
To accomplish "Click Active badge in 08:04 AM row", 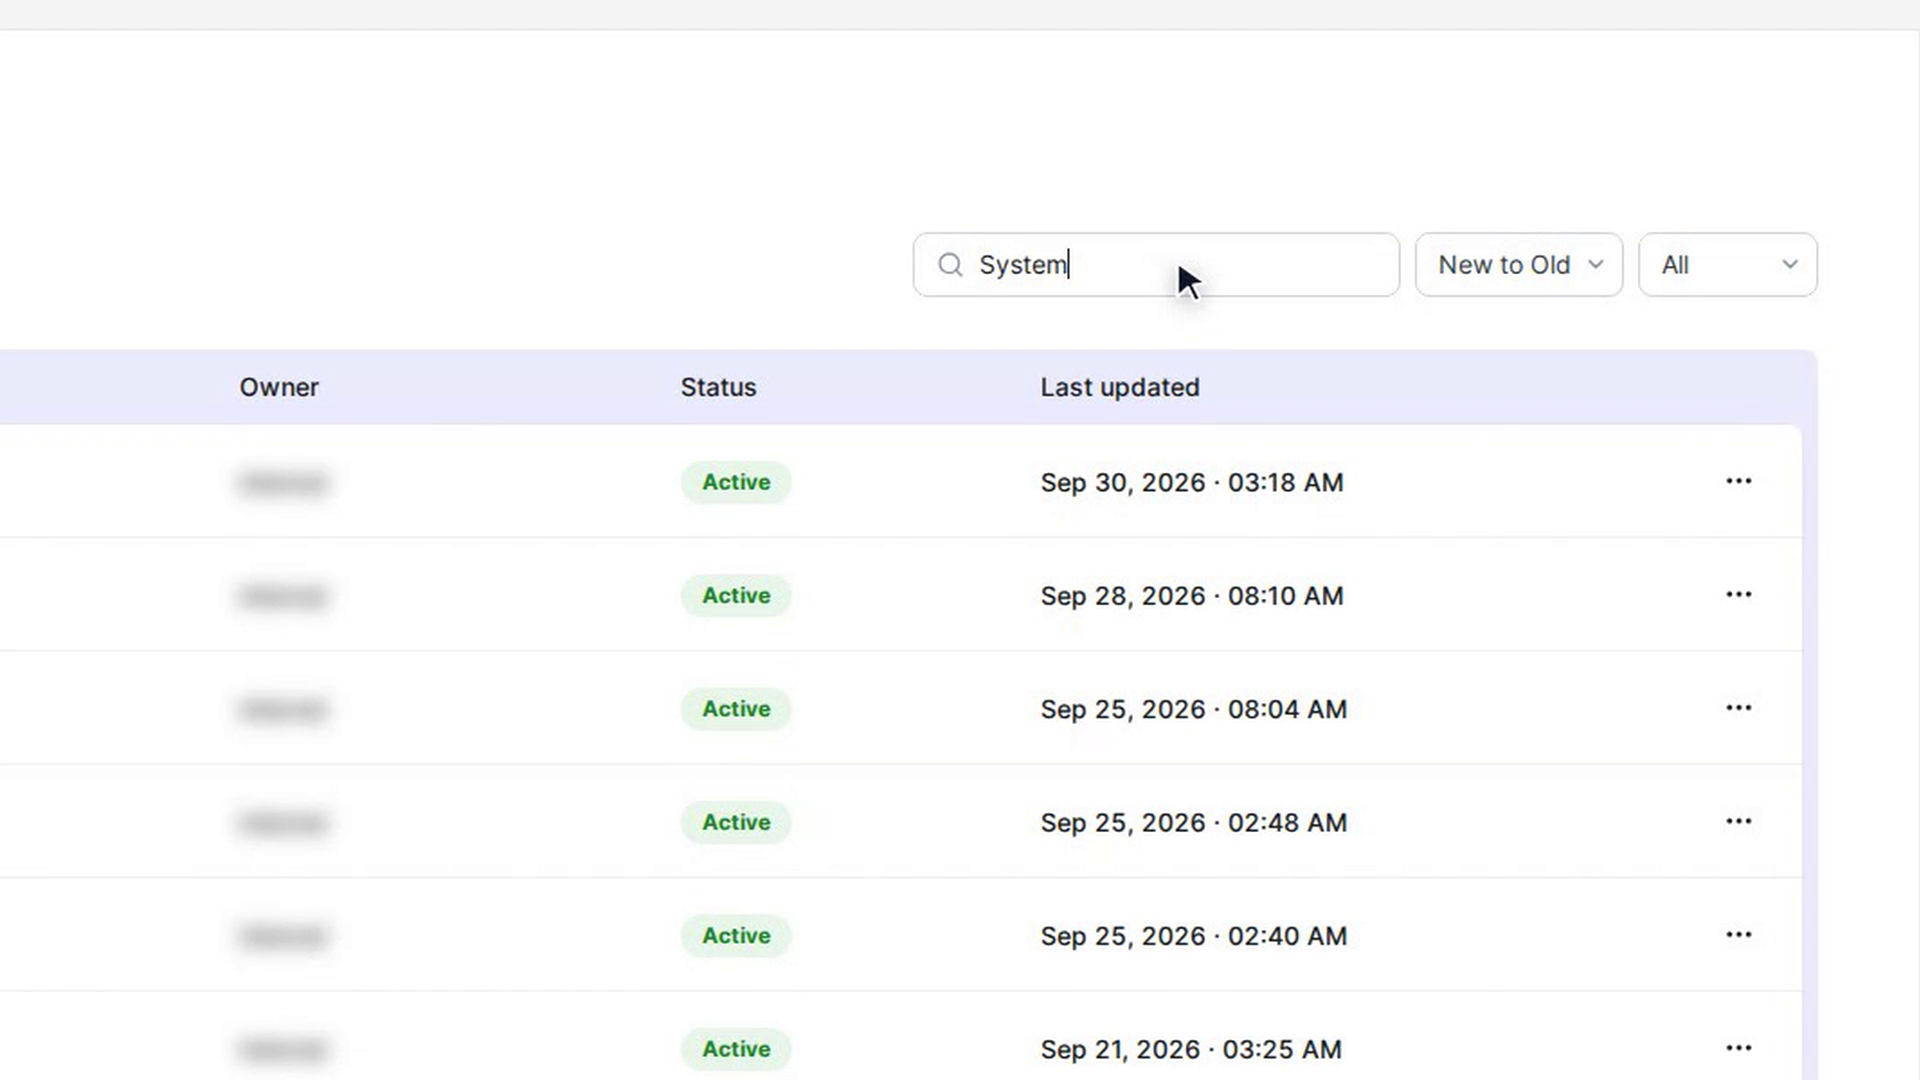I will (x=736, y=709).
